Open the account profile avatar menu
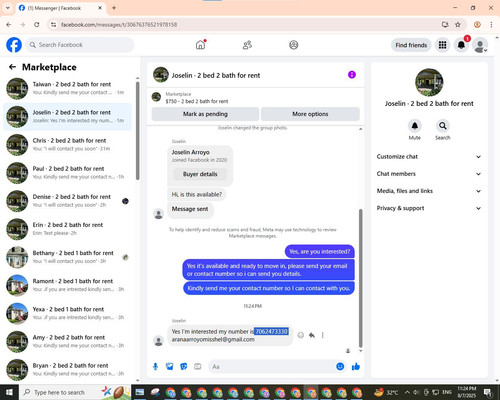 point(480,45)
